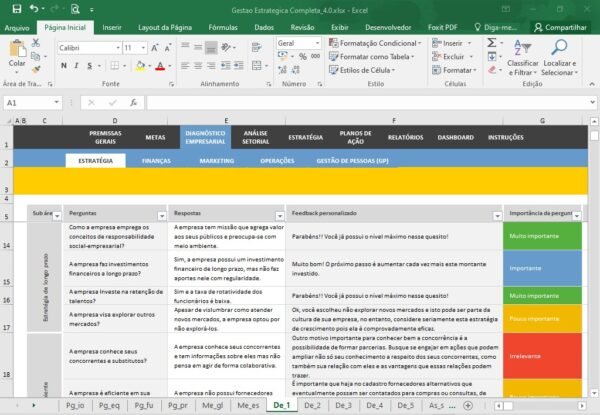Open the Calibri font name dropdown

pos(117,48)
